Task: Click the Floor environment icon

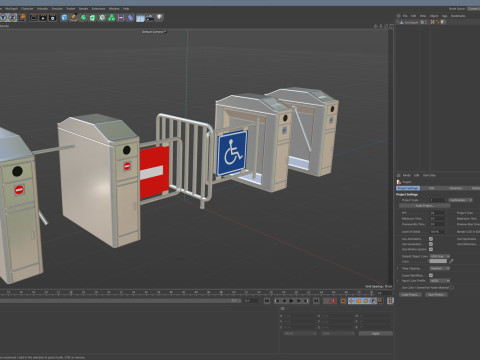Action: [140, 18]
